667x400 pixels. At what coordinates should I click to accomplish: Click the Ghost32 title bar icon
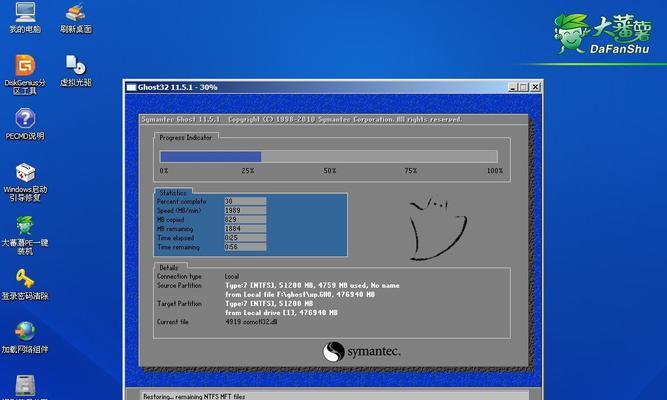(131, 87)
